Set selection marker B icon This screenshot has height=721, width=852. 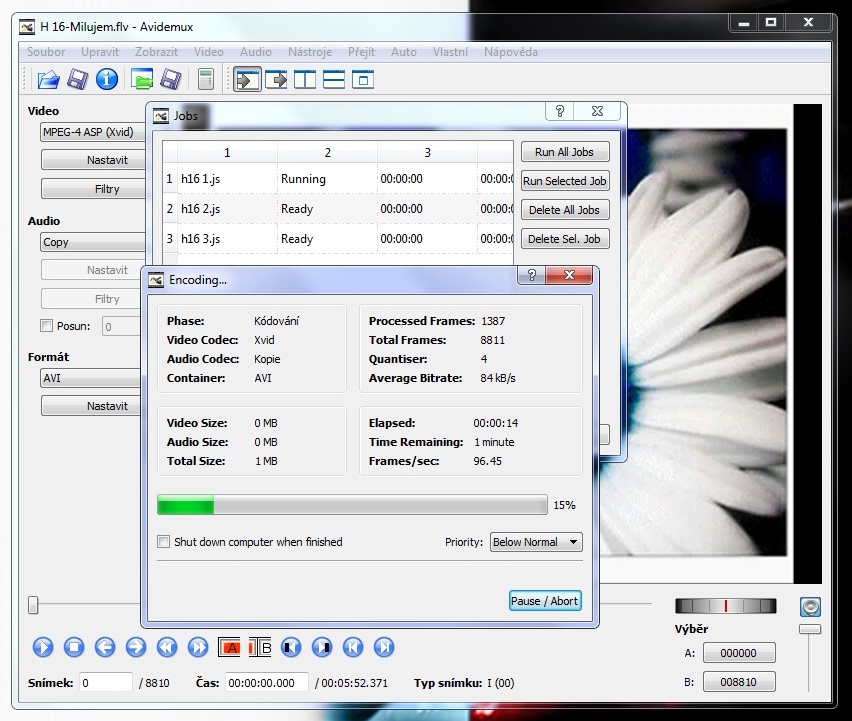(260, 647)
